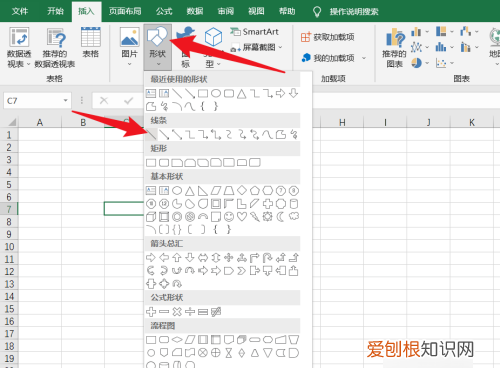This screenshot has height=368, width=500.
Task: Switch to 页面布局 tab
Action: pyautogui.click(x=125, y=11)
